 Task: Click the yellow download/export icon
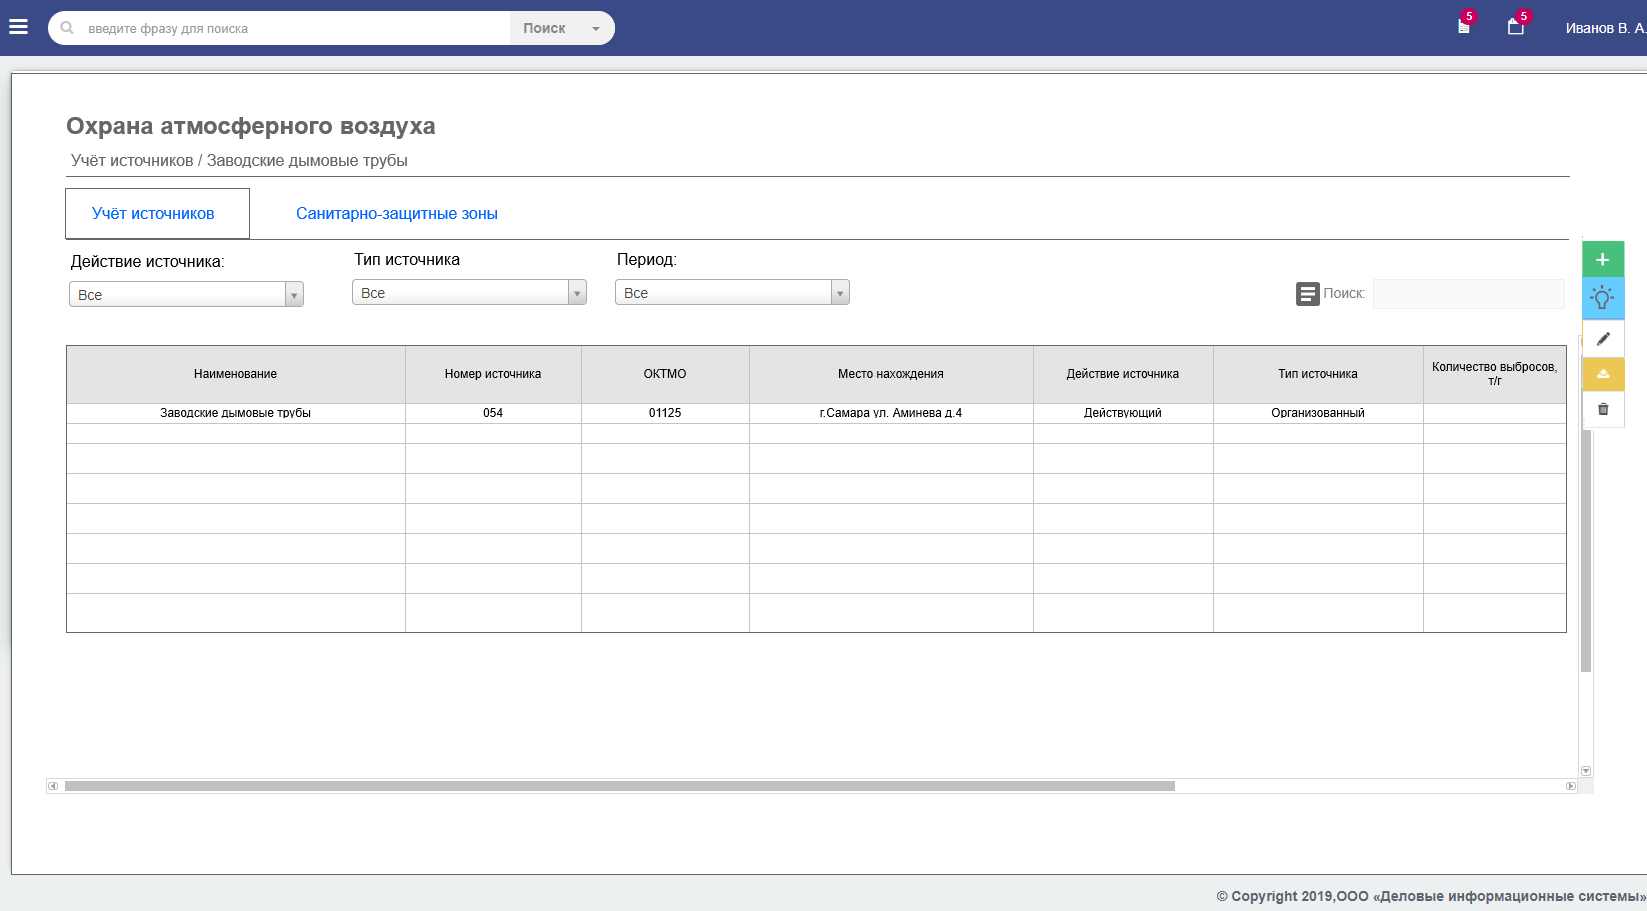[x=1603, y=374]
